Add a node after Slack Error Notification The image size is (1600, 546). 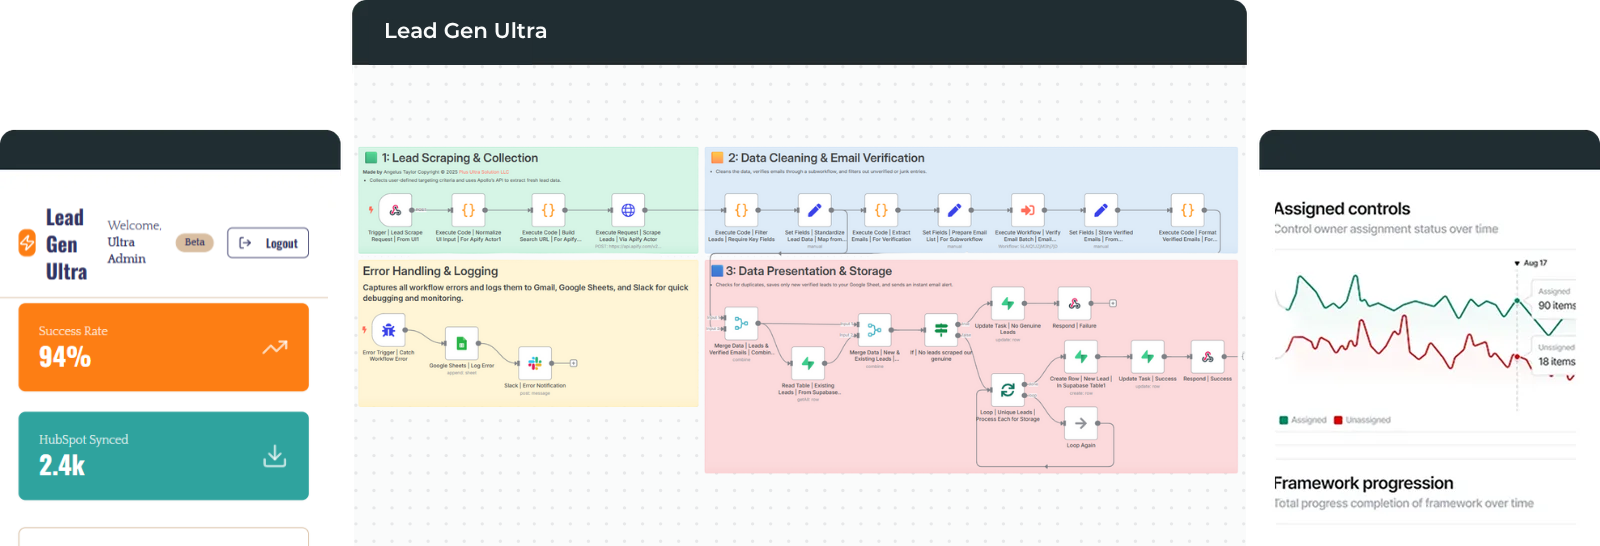574,363
